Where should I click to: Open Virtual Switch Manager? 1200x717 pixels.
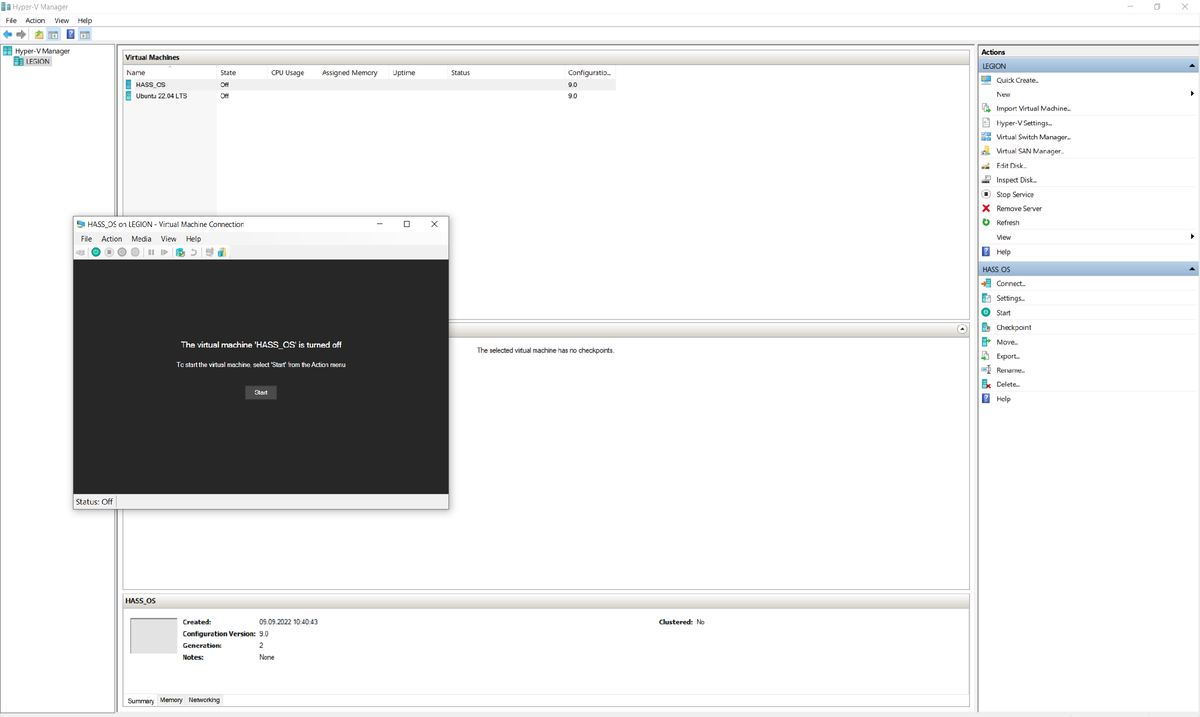[x=1033, y=137]
